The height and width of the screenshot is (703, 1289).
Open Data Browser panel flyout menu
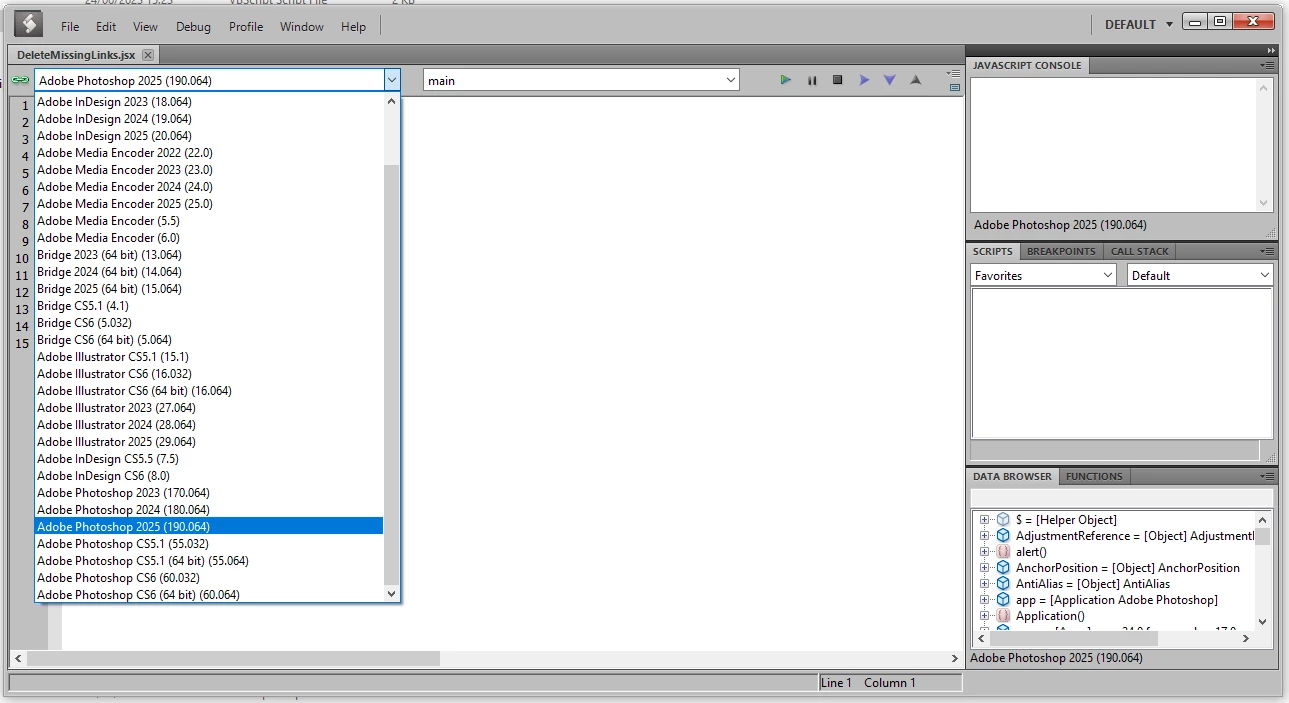[x=1267, y=476]
